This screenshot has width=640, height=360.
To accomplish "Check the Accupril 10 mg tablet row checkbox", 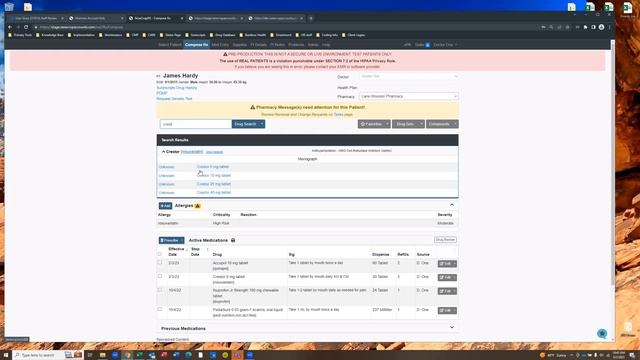I will pos(160,262).
